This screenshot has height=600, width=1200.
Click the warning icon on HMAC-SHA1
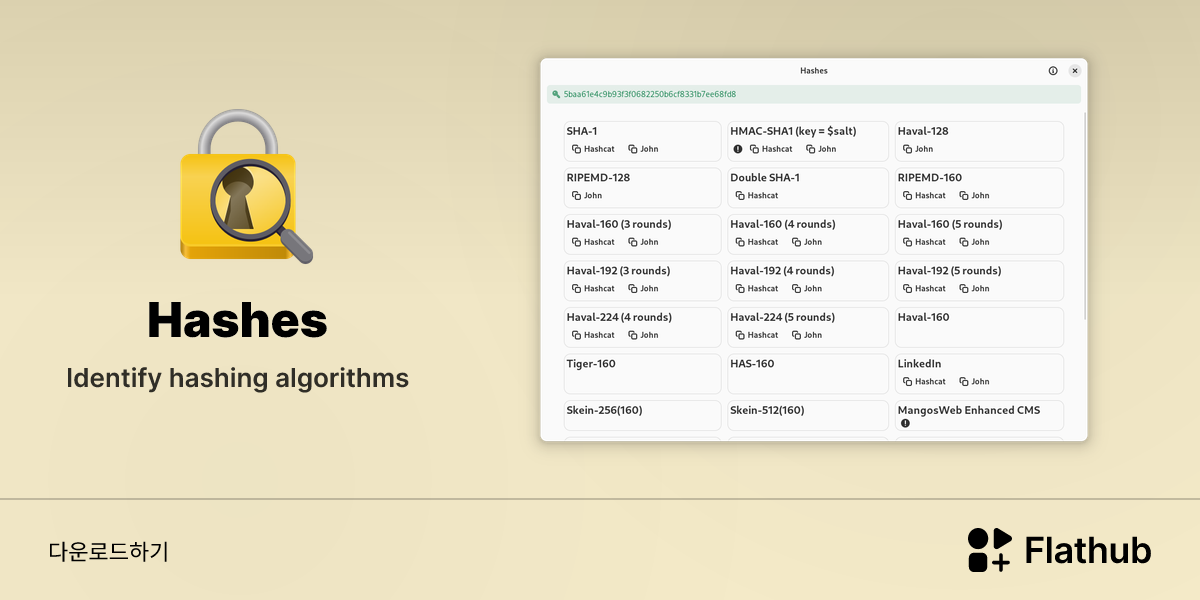tap(738, 149)
